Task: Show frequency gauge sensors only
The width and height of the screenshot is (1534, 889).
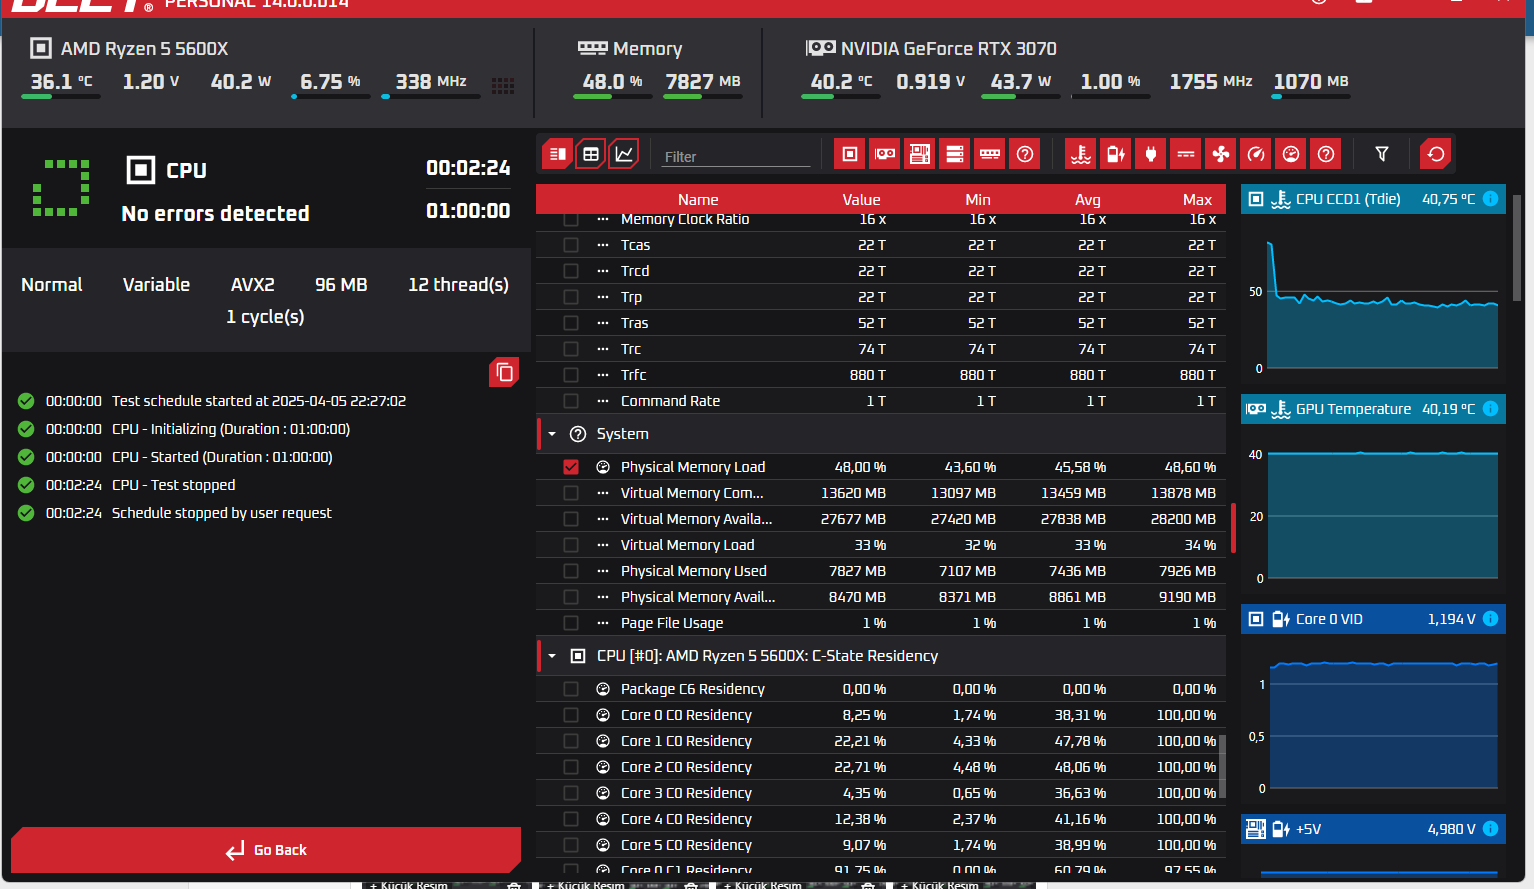Action: click(x=1256, y=154)
